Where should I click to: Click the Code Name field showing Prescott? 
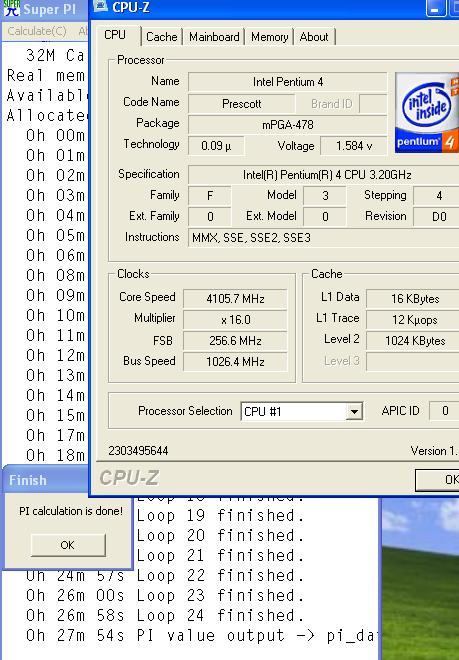tap(241, 104)
